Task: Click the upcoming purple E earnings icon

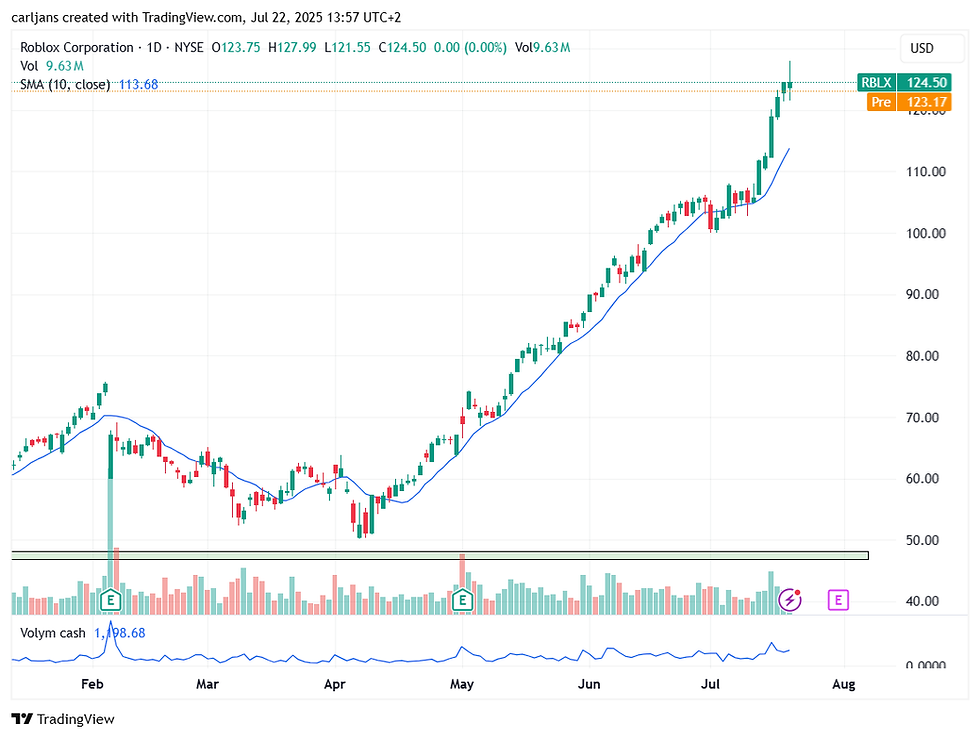Action: coord(838,601)
